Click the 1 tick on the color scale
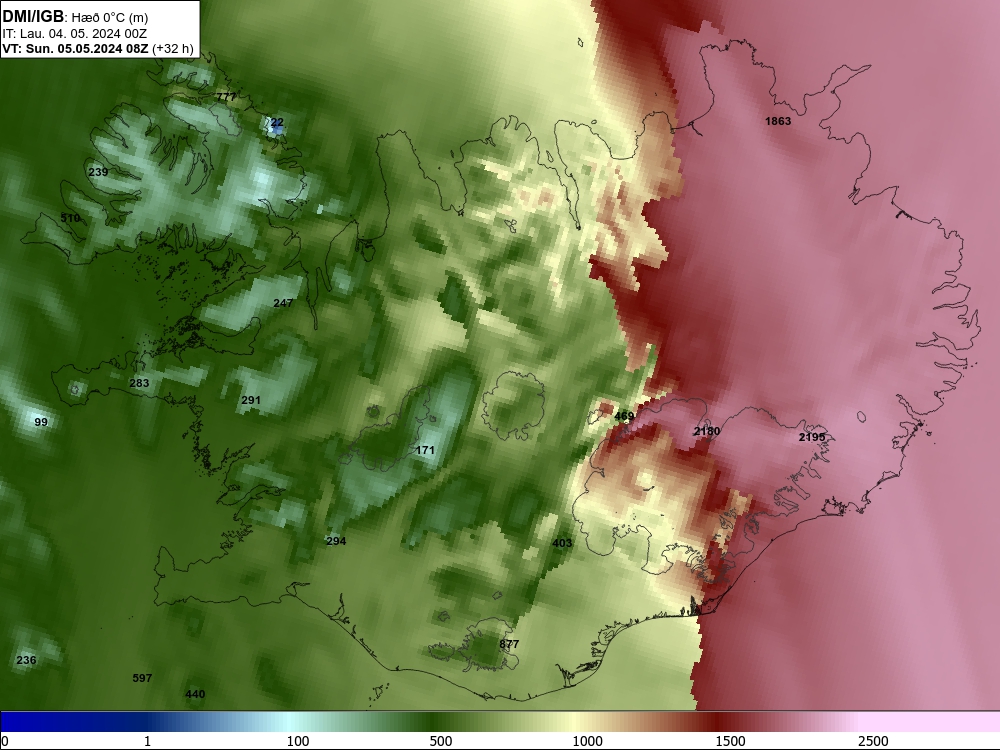The width and height of the screenshot is (1000, 750). pos(147,741)
